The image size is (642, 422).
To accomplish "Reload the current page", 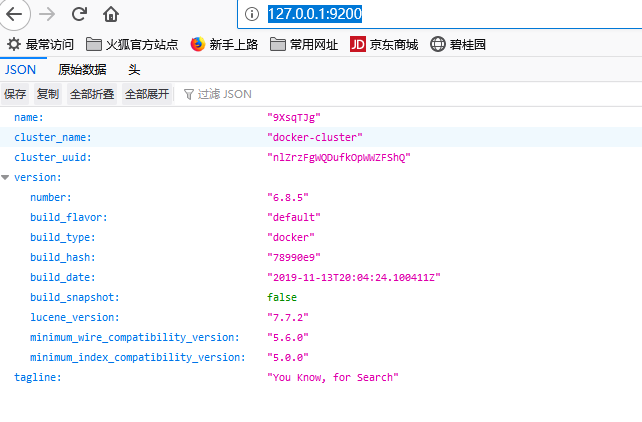I will point(79,14).
